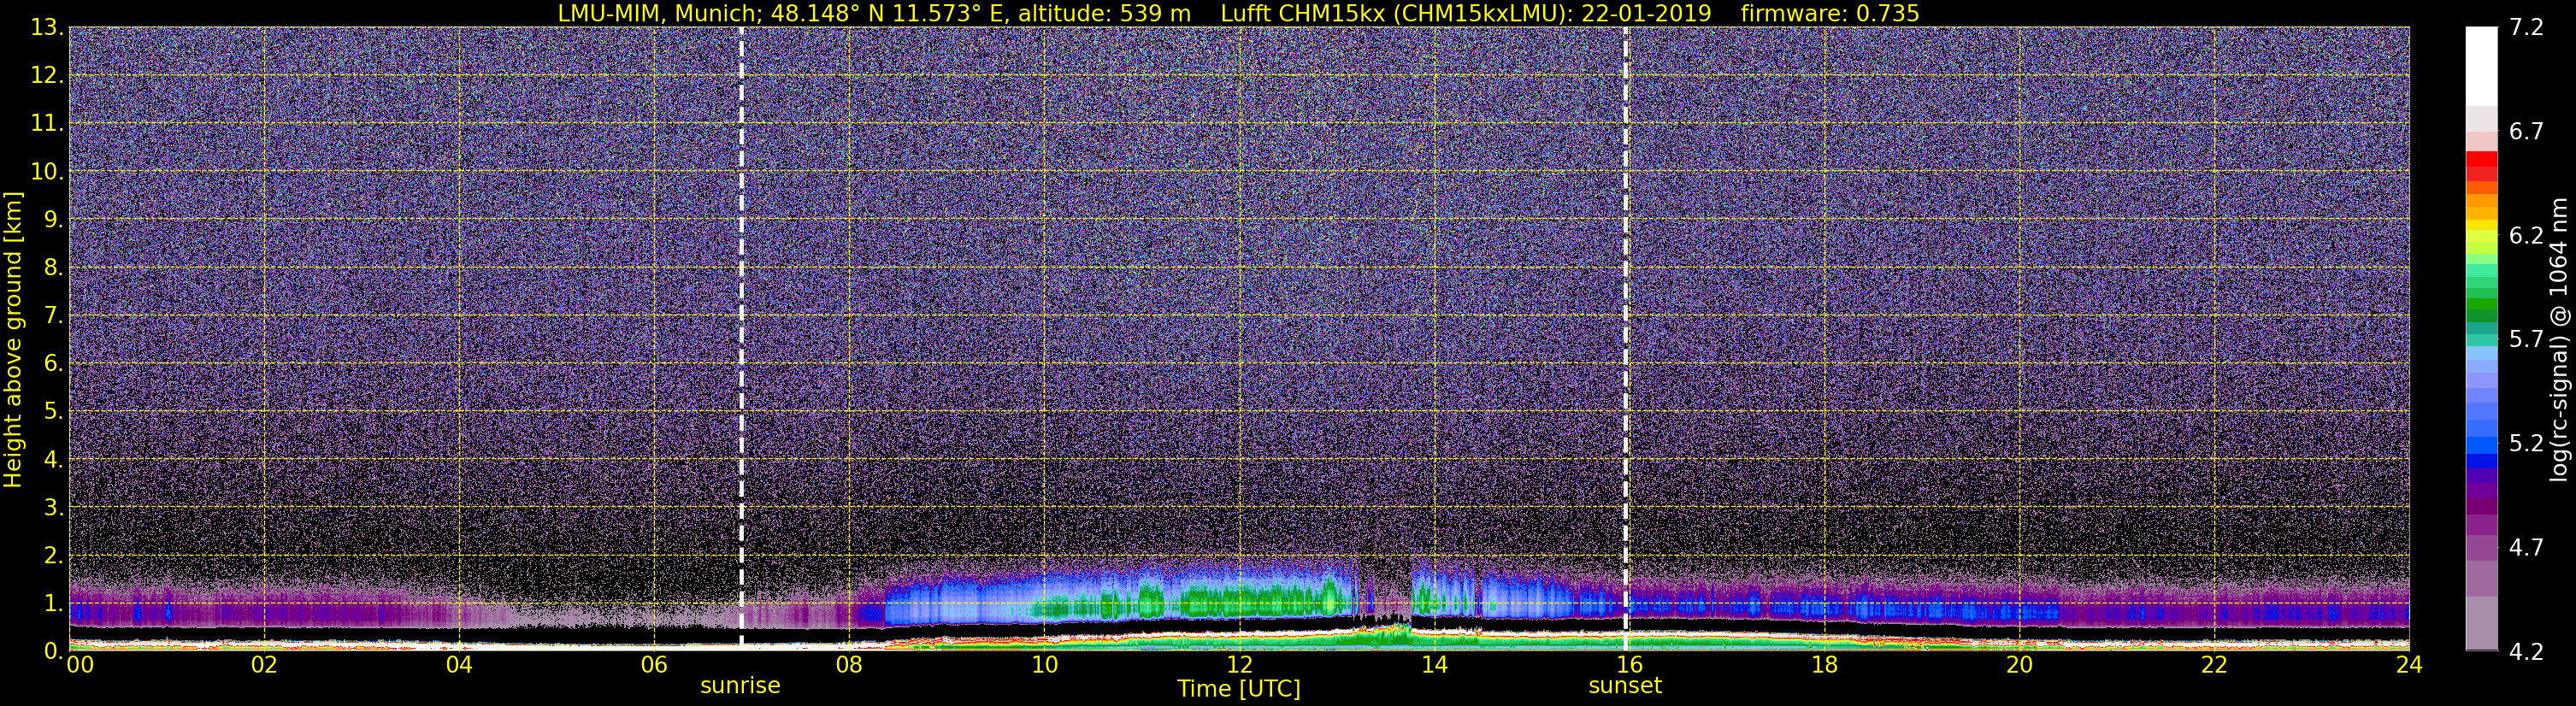Click the '08' time tick label
The image size is (2576, 706).
click(x=849, y=665)
